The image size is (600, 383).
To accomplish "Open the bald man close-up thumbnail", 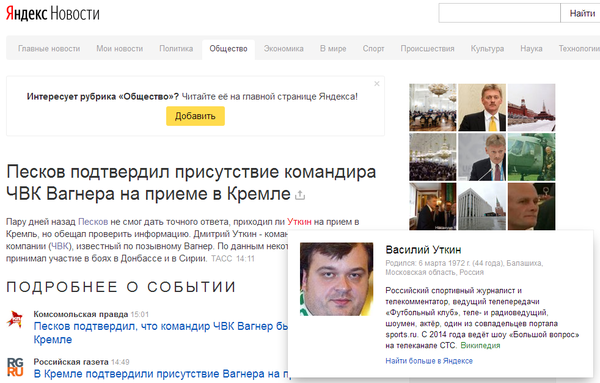I will (532, 206).
